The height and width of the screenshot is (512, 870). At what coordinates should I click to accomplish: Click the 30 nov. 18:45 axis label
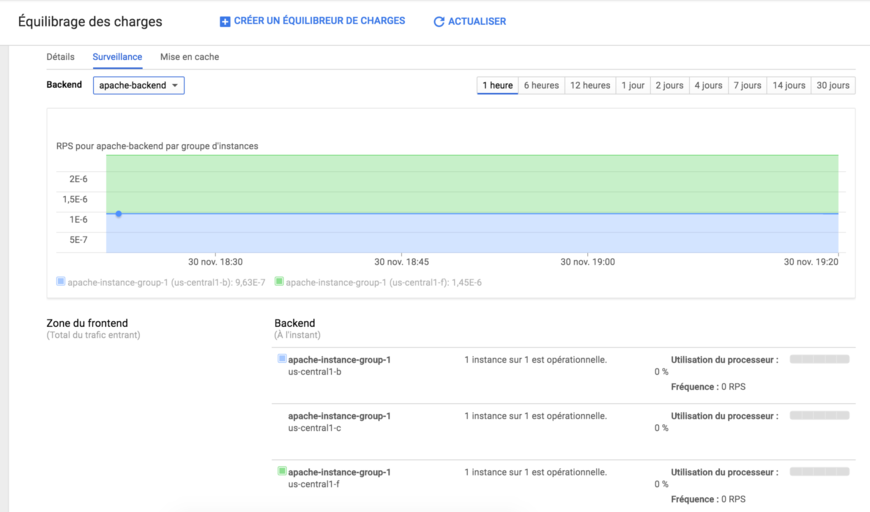point(401,262)
